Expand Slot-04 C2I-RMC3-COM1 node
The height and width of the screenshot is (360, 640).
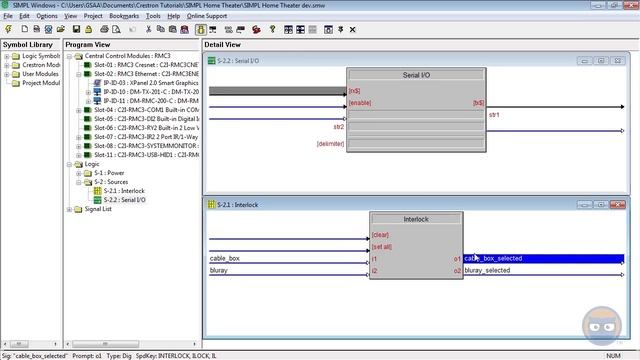(x=78, y=110)
